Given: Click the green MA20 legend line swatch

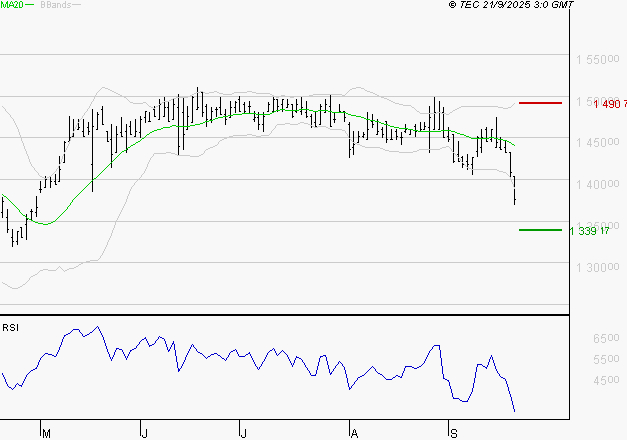Looking at the screenshot, I should pos(29,5).
